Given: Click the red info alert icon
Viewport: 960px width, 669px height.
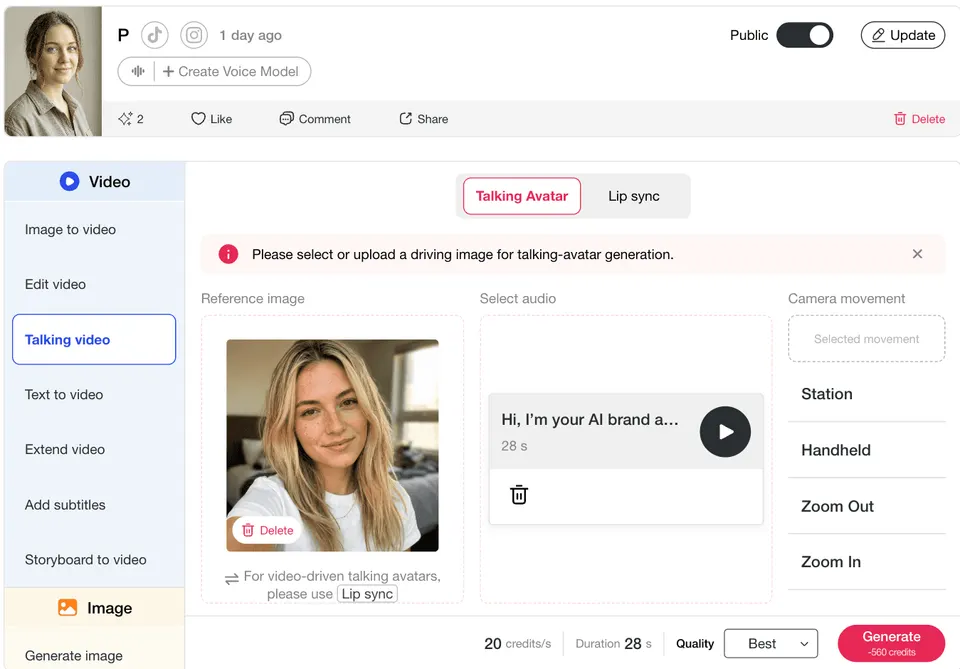Looking at the screenshot, I should point(228,254).
